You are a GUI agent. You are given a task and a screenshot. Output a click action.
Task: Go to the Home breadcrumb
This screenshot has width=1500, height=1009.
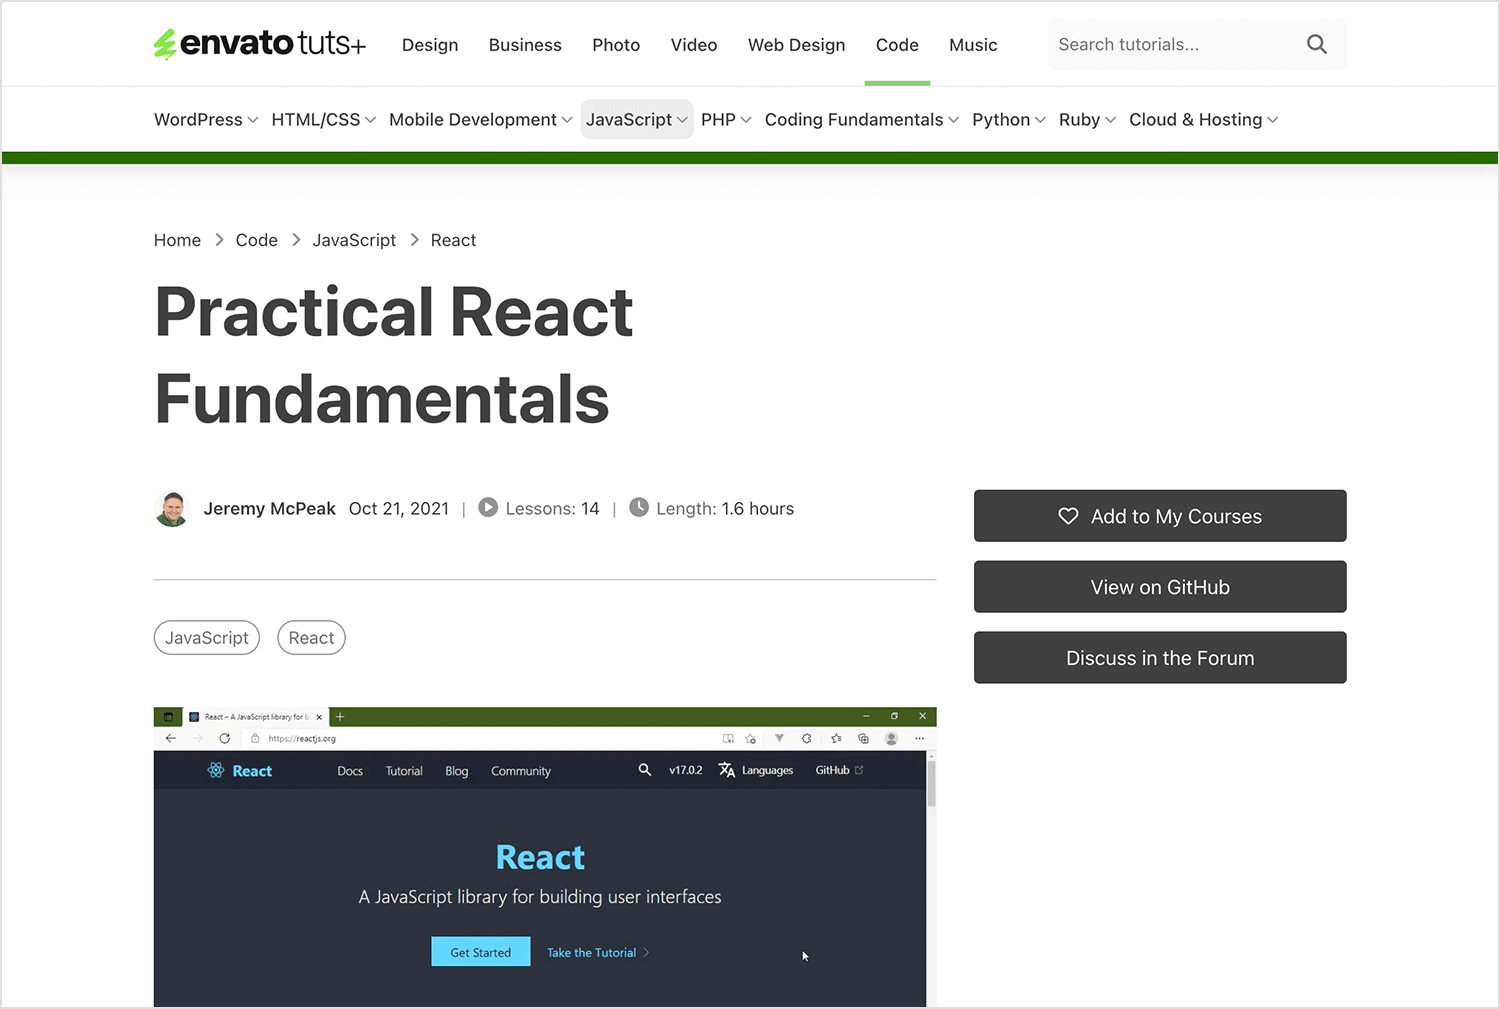point(177,240)
